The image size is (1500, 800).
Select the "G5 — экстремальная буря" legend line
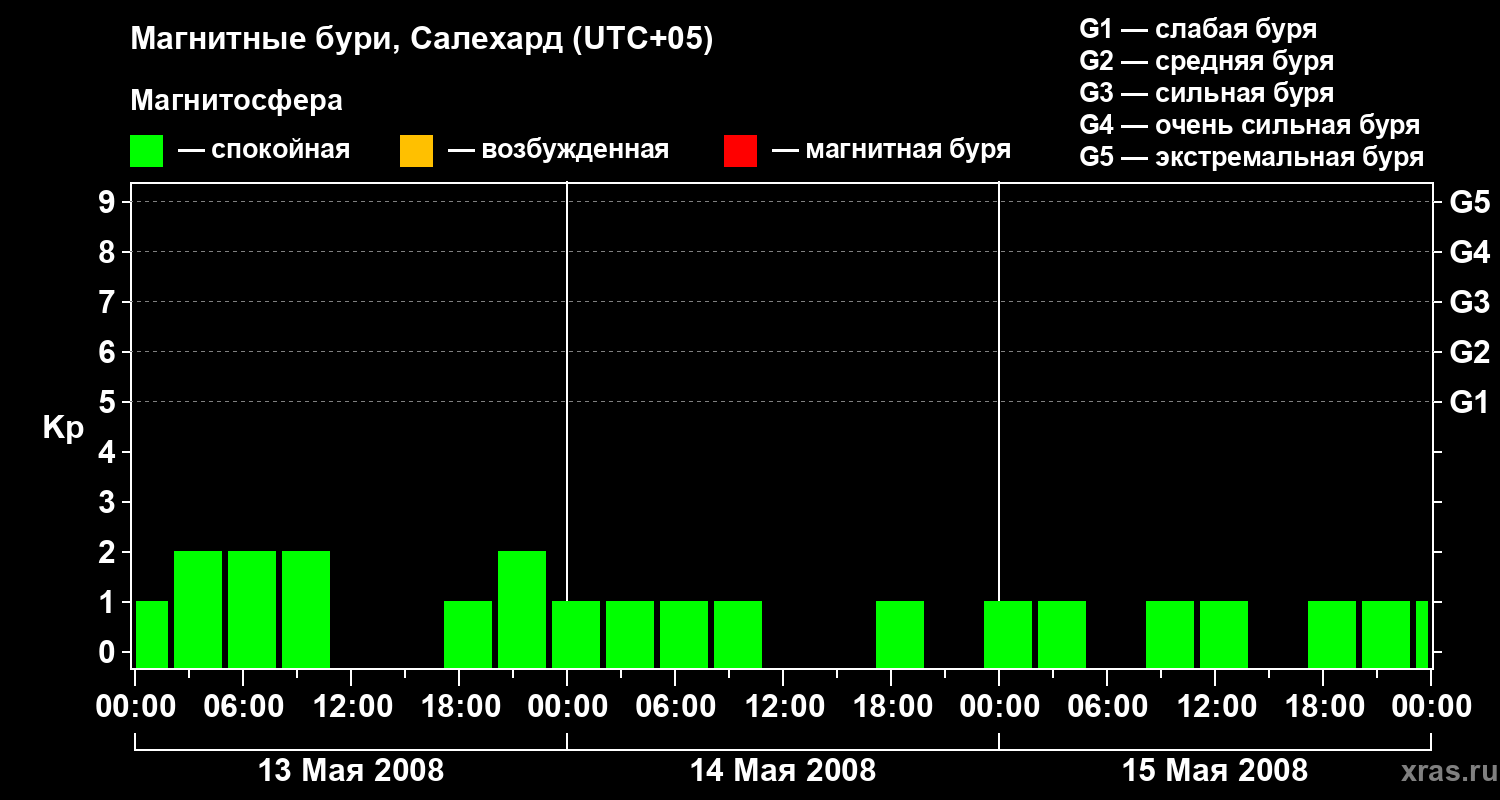coord(1252,157)
